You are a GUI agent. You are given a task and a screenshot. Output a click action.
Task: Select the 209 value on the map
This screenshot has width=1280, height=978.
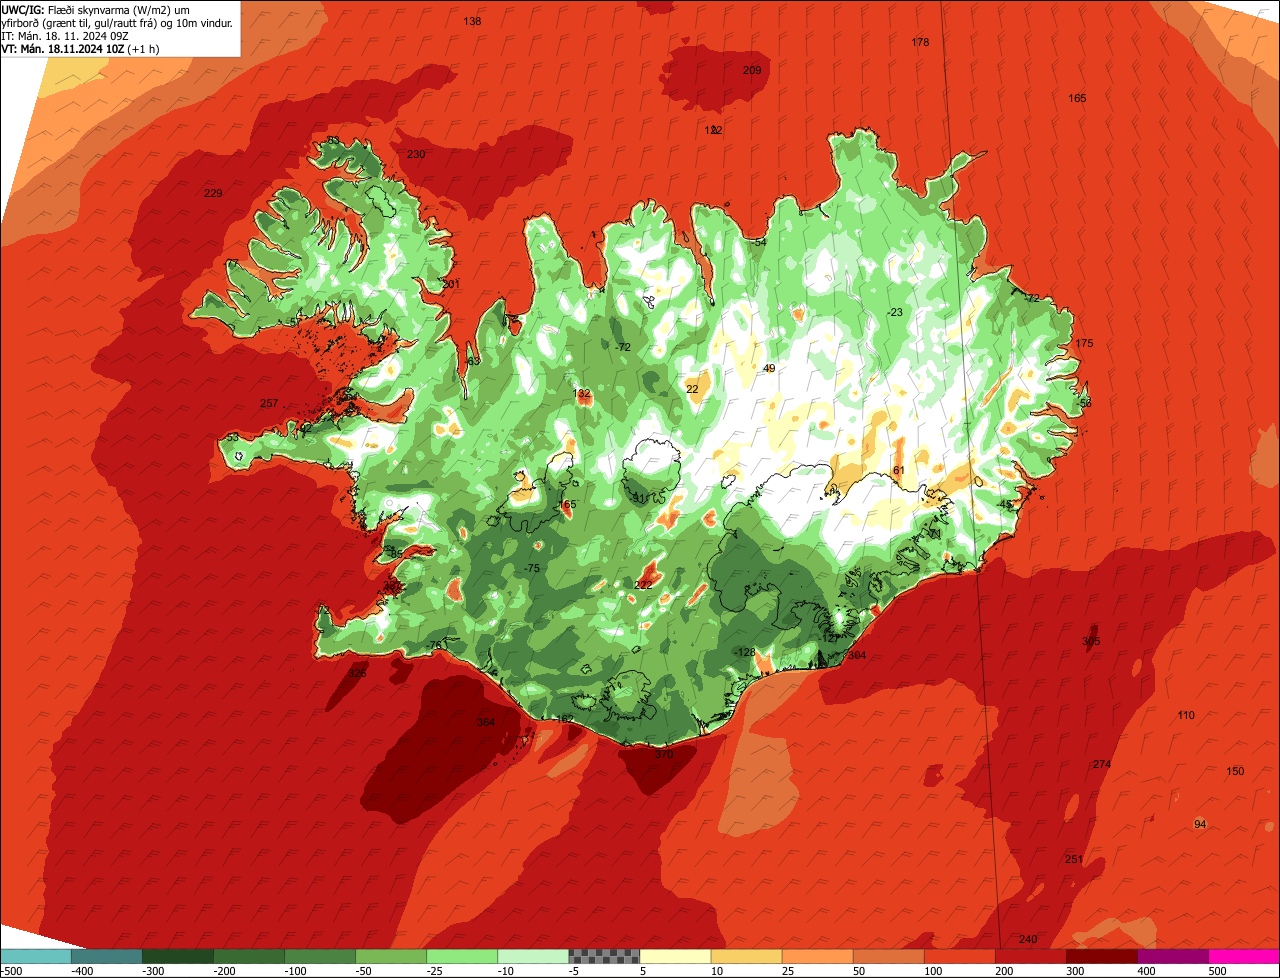tap(752, 70)
